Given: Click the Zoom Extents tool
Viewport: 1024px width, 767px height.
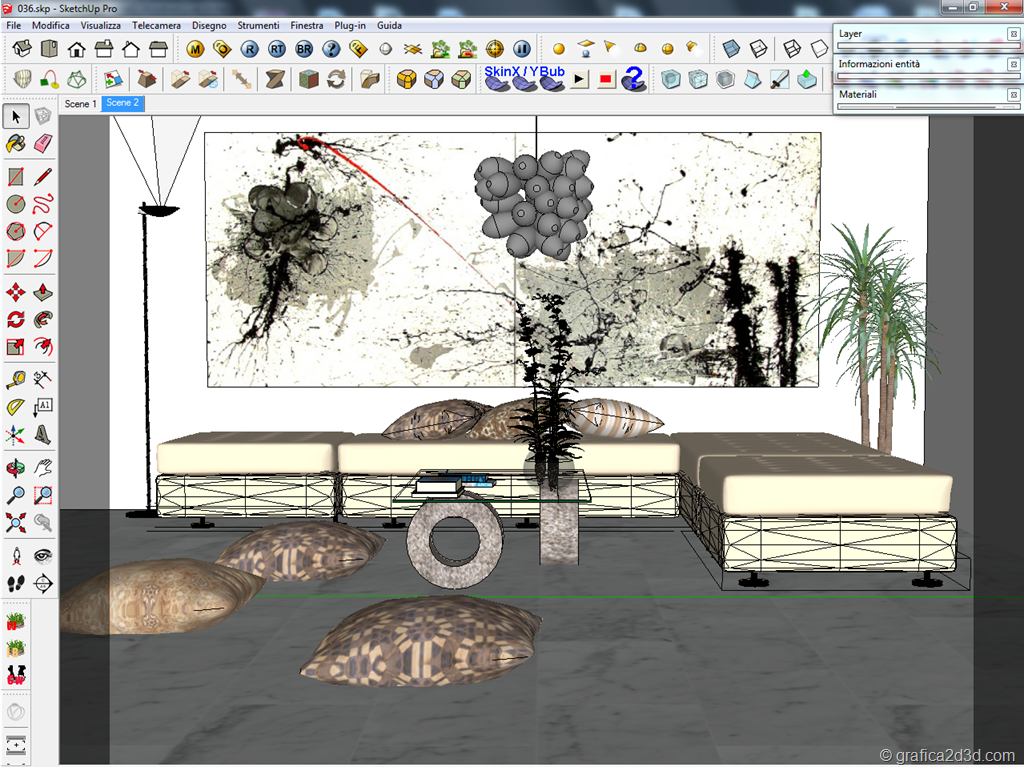Looking at the screenshot, I should pos(16,522).
